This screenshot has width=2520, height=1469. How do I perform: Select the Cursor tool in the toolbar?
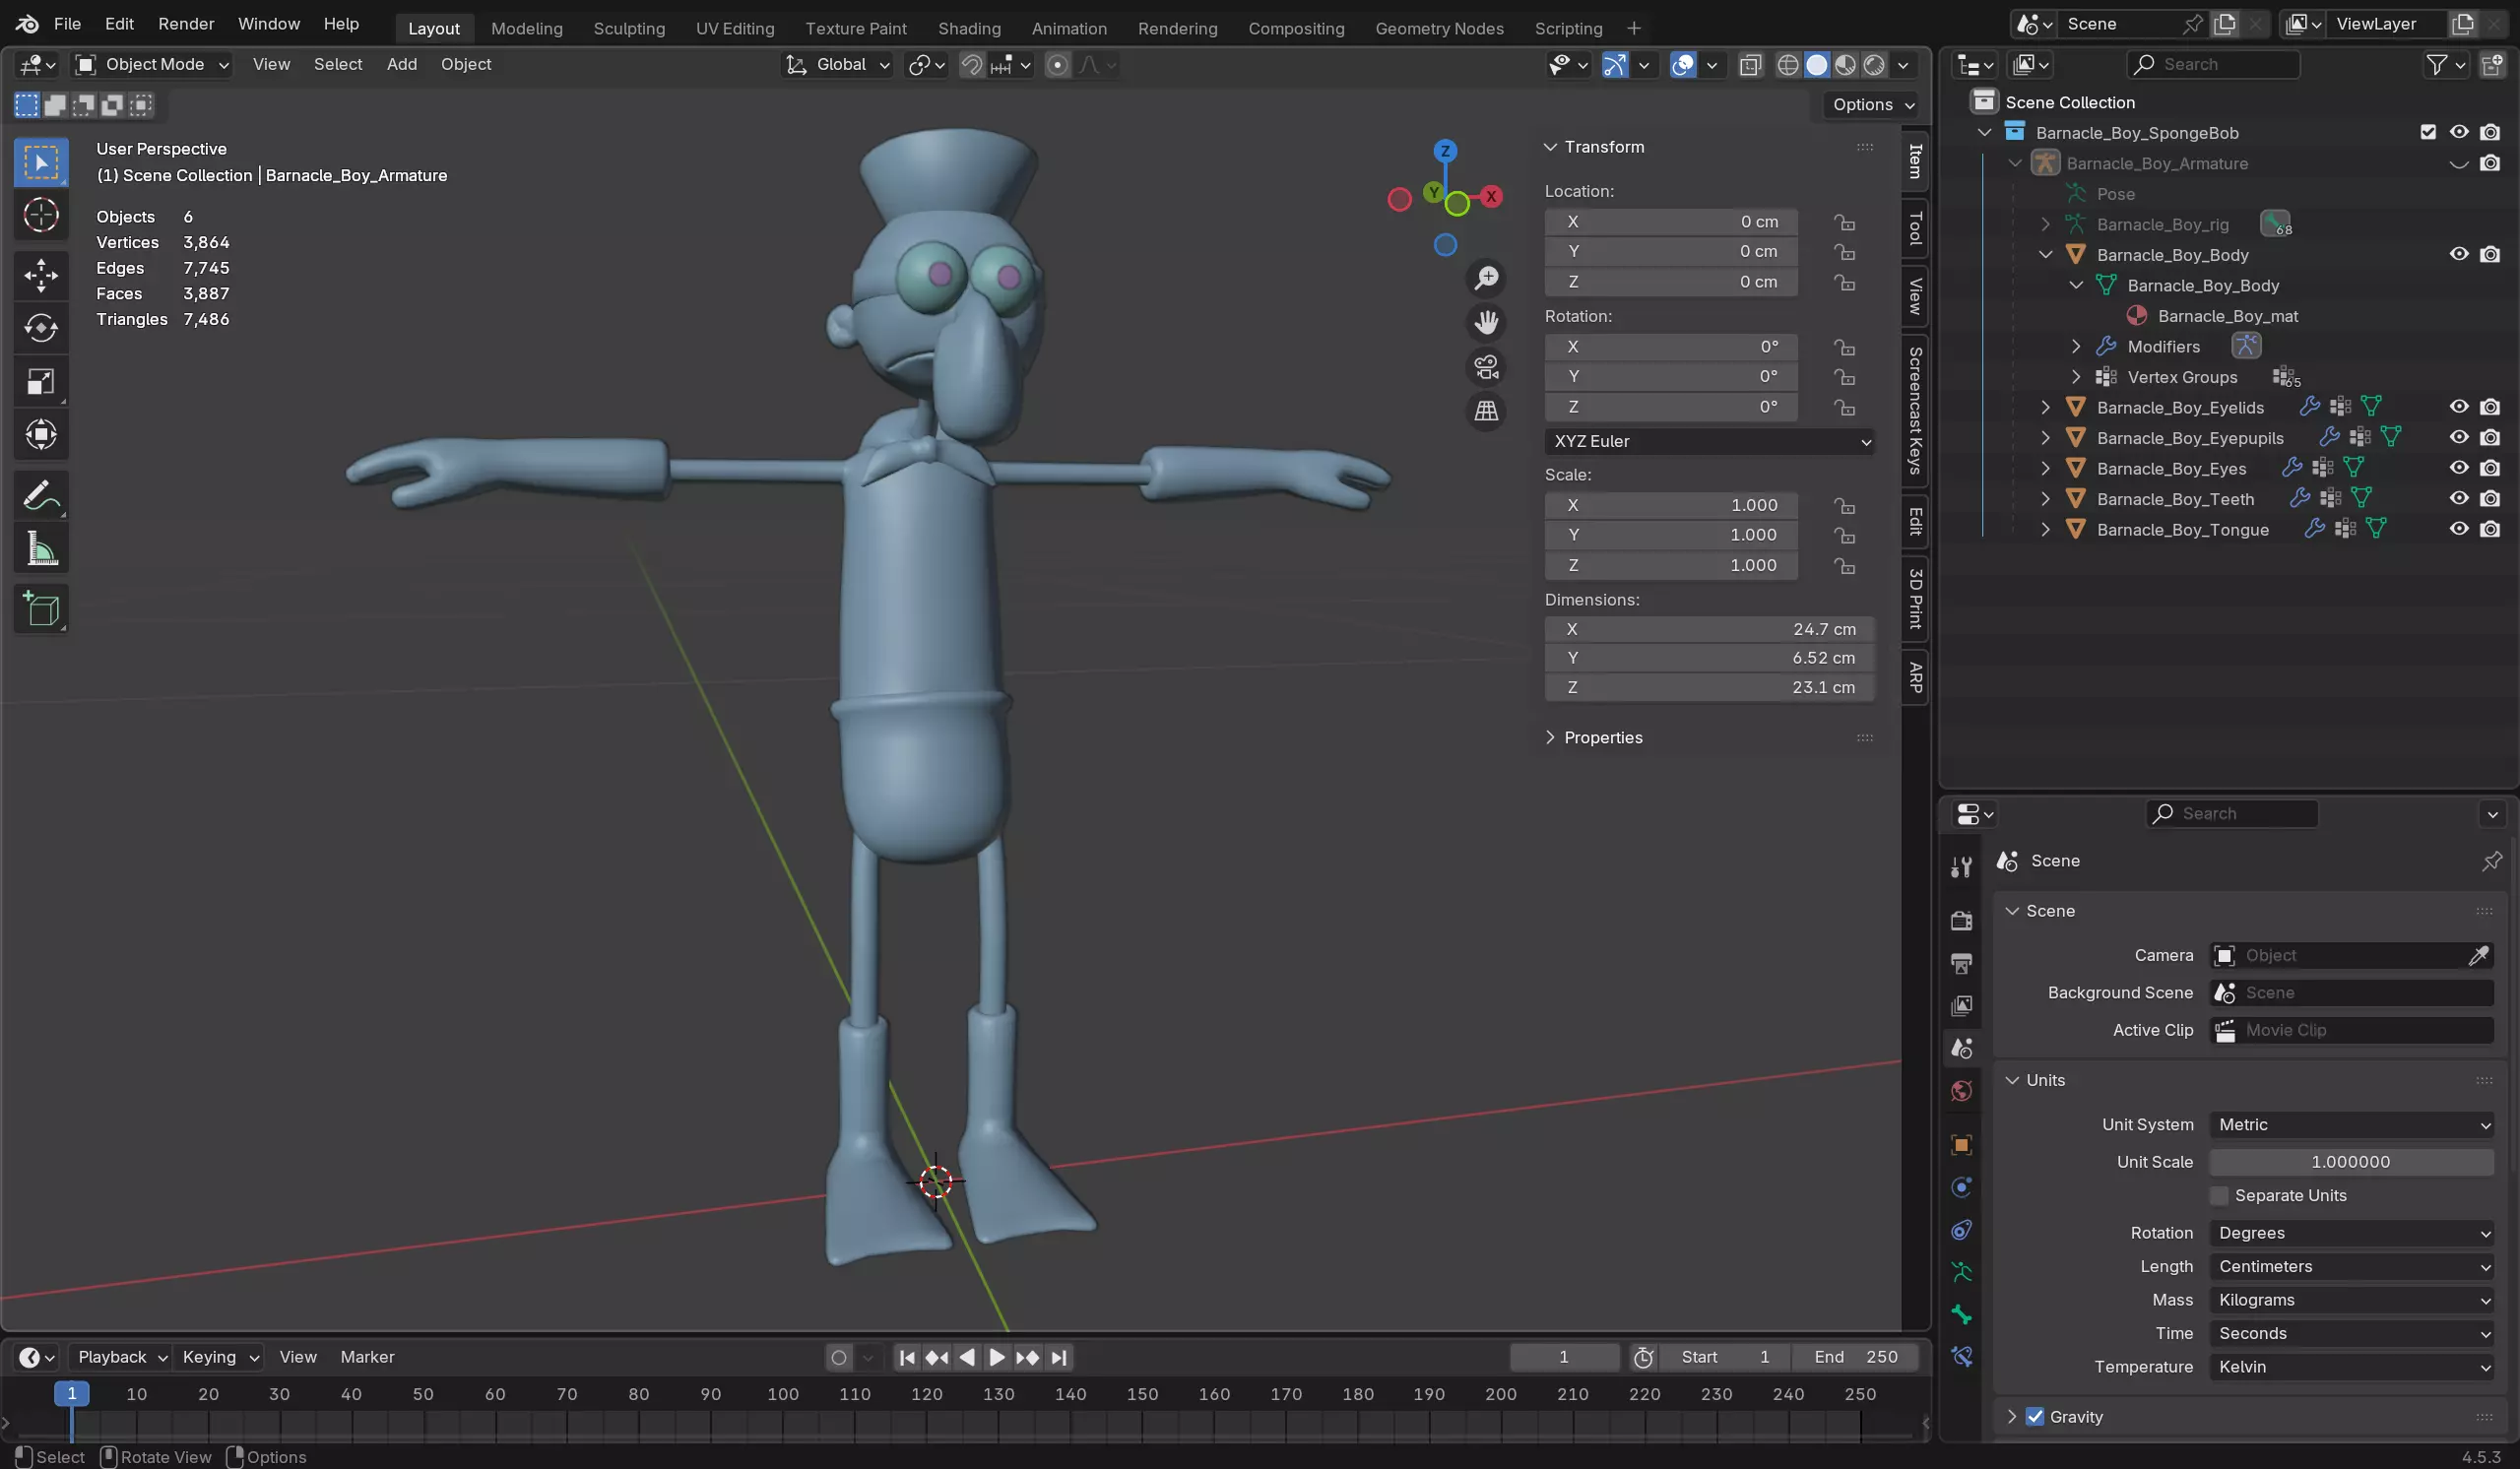click(41, 215)
